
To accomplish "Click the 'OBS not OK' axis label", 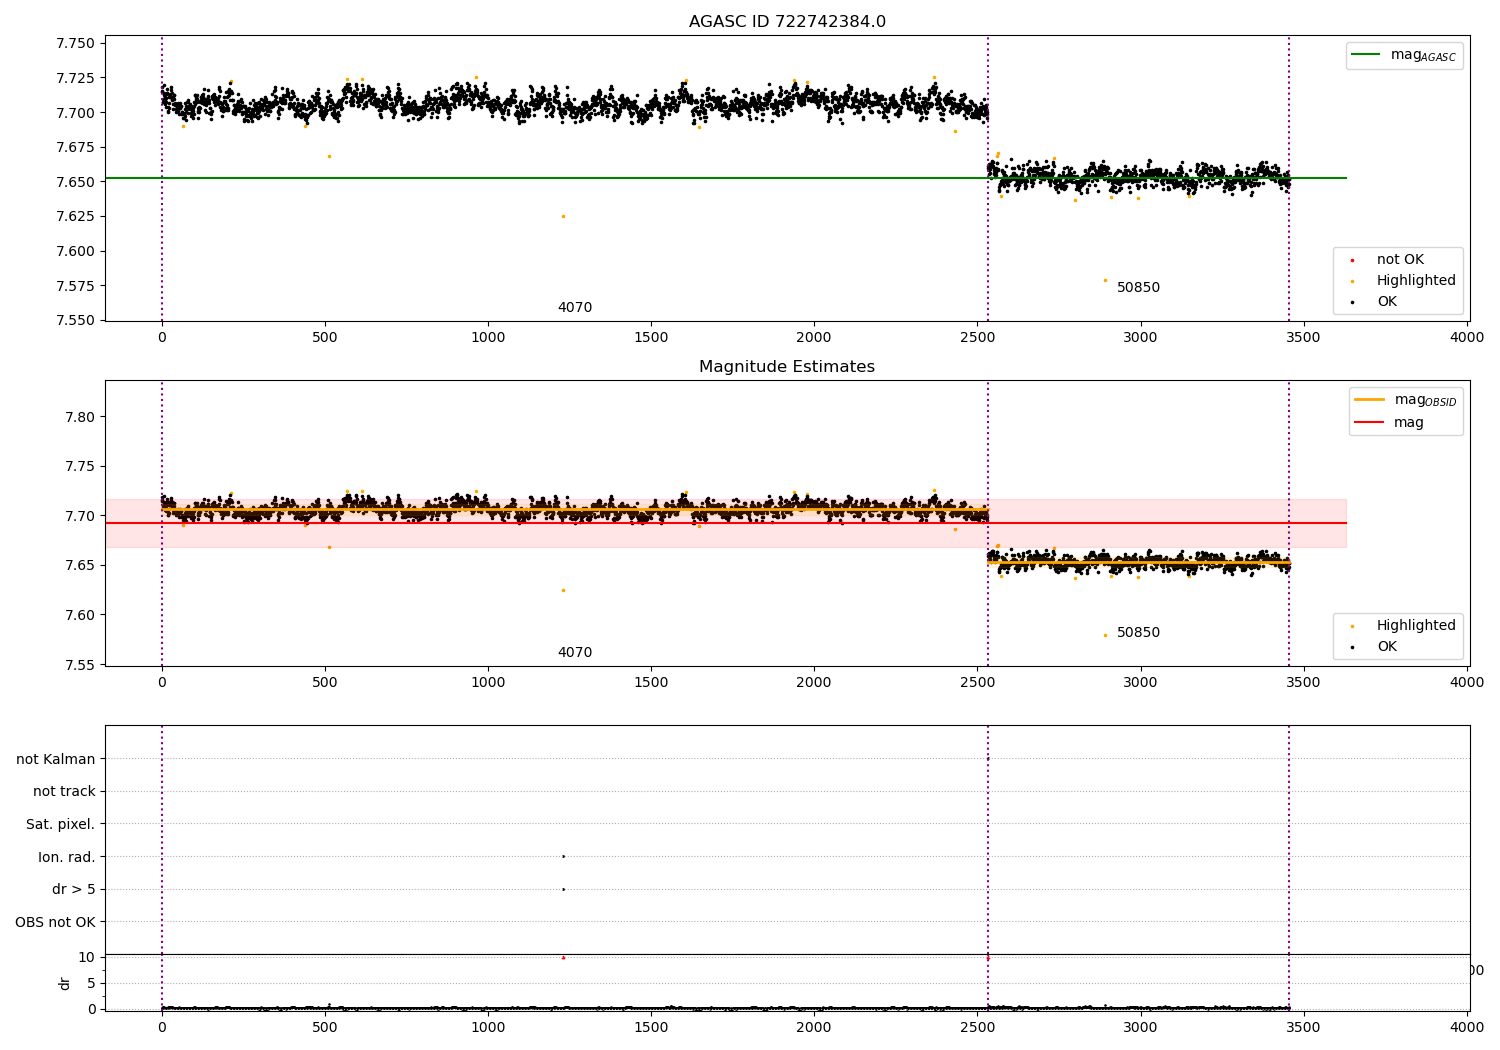I will (55, 922).
